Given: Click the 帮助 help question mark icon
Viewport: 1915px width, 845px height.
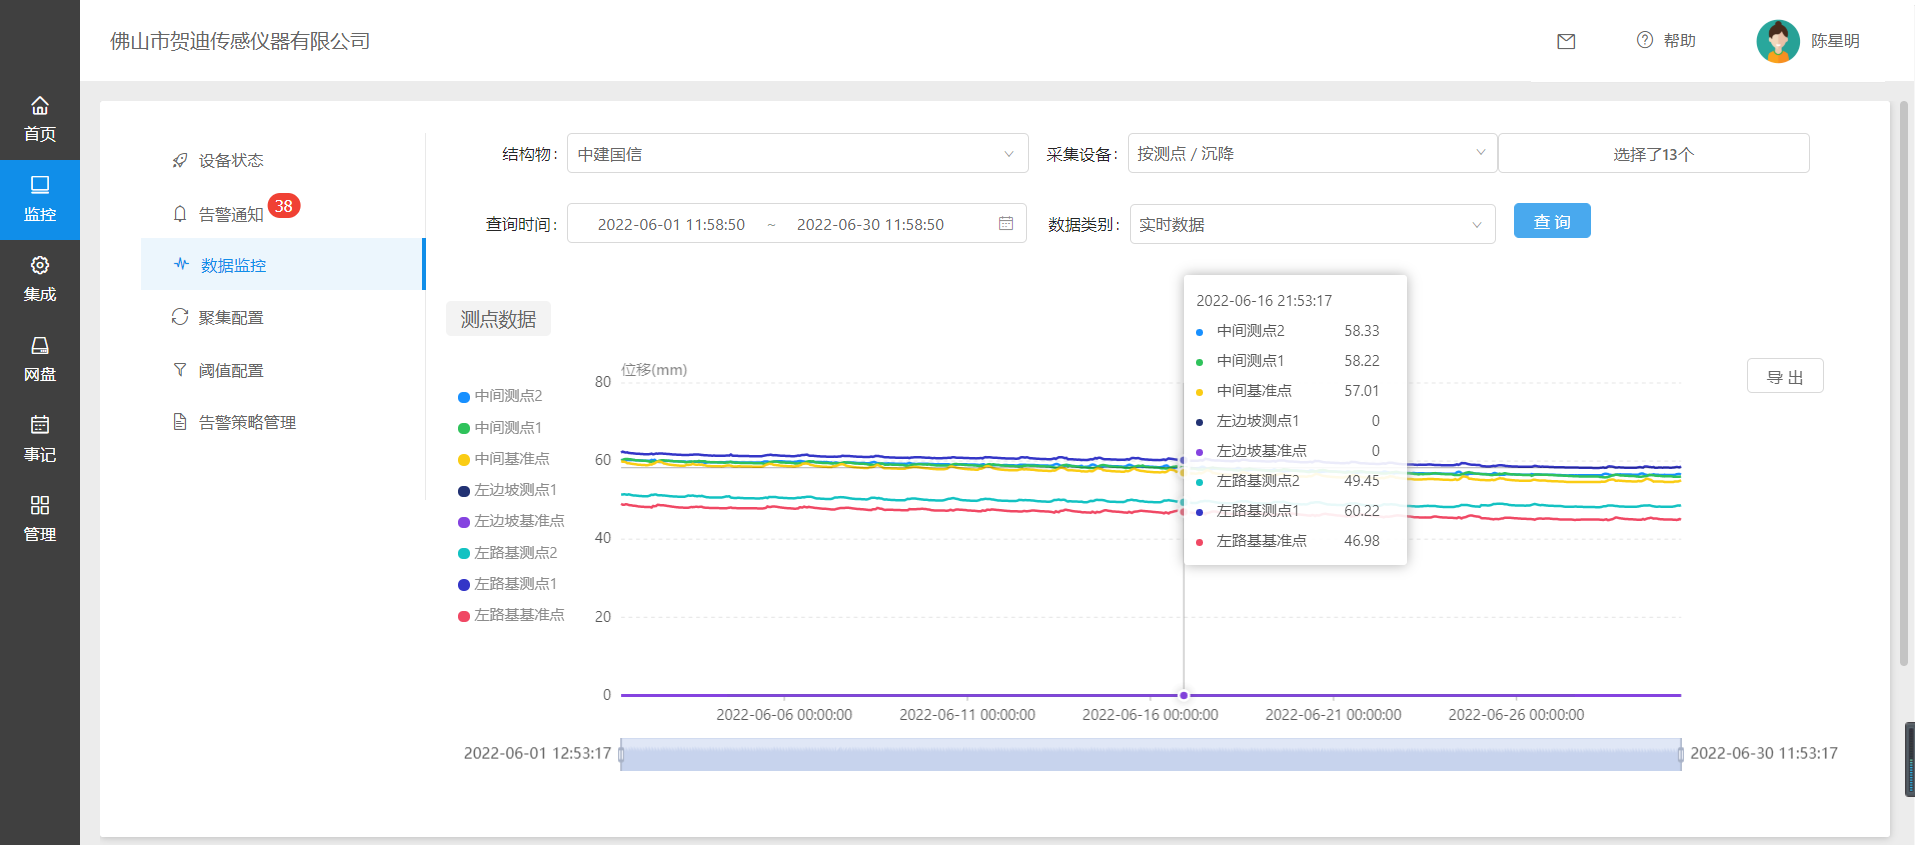Looking at the screenshot, I should [x=1644, y=40].
